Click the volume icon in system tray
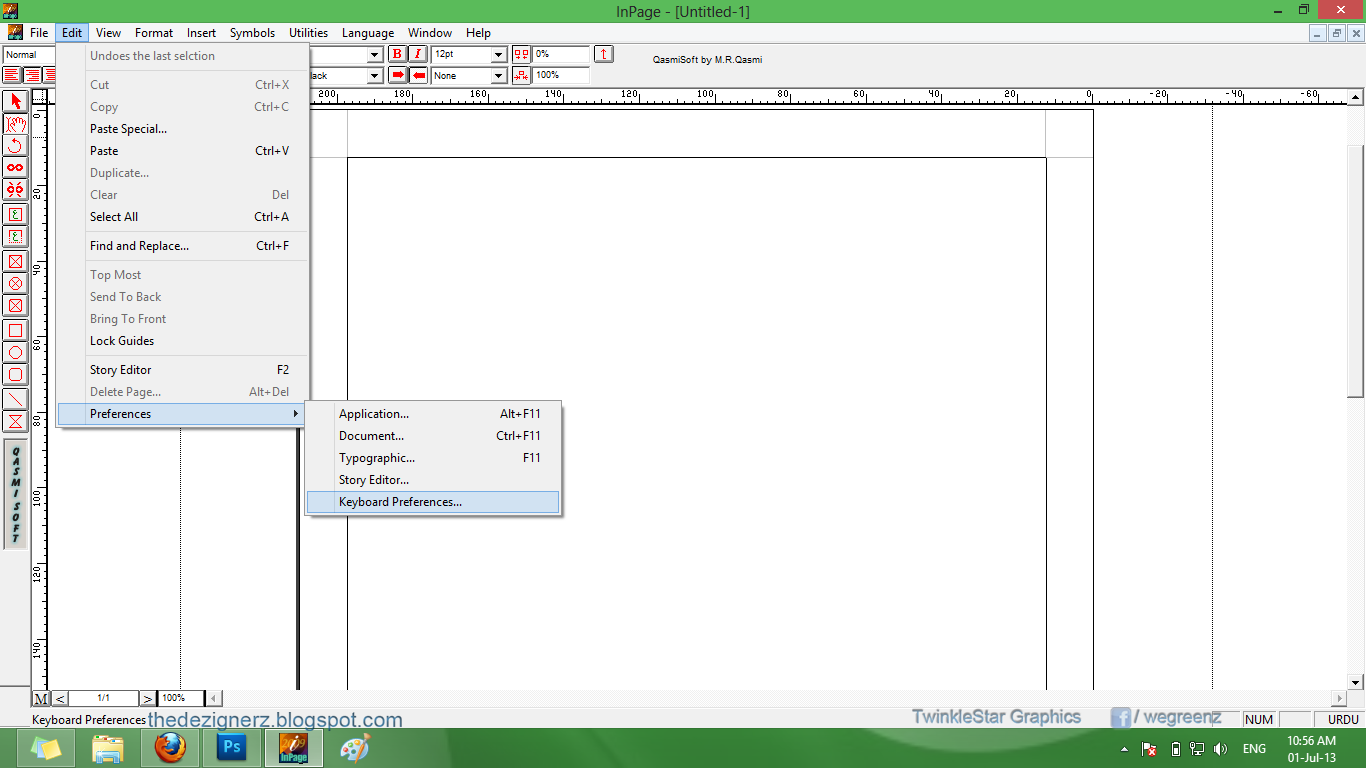The width and height of the screenshot is (1366, 768). tap(1220, 748)
